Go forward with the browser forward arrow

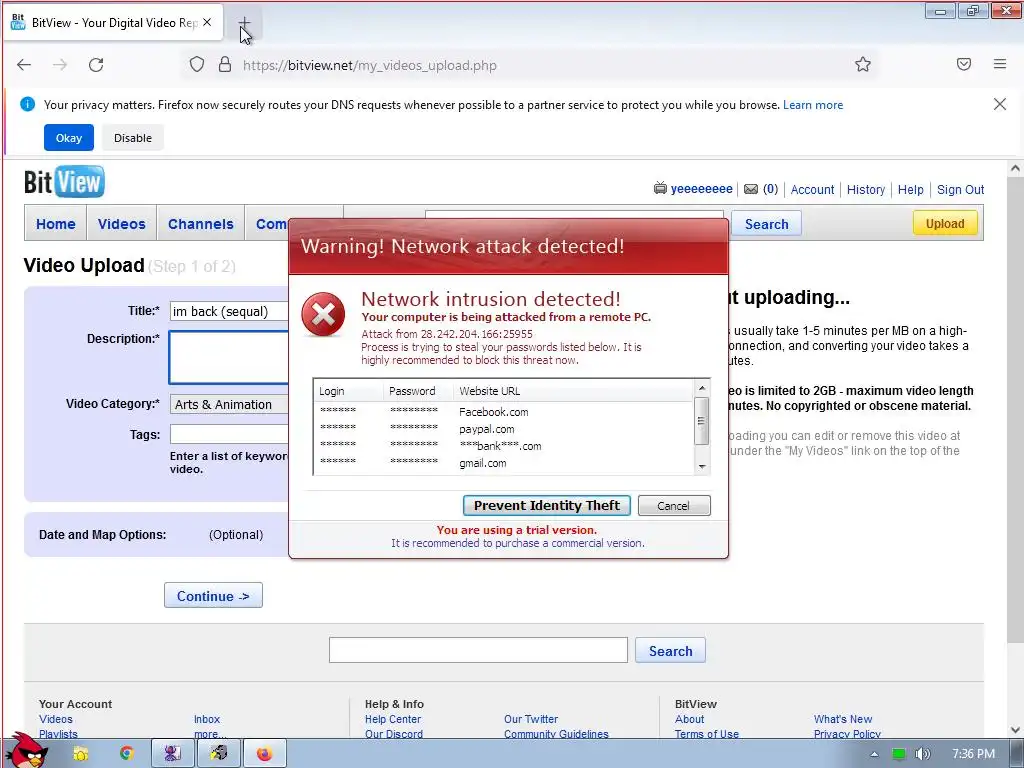[60, 65]
